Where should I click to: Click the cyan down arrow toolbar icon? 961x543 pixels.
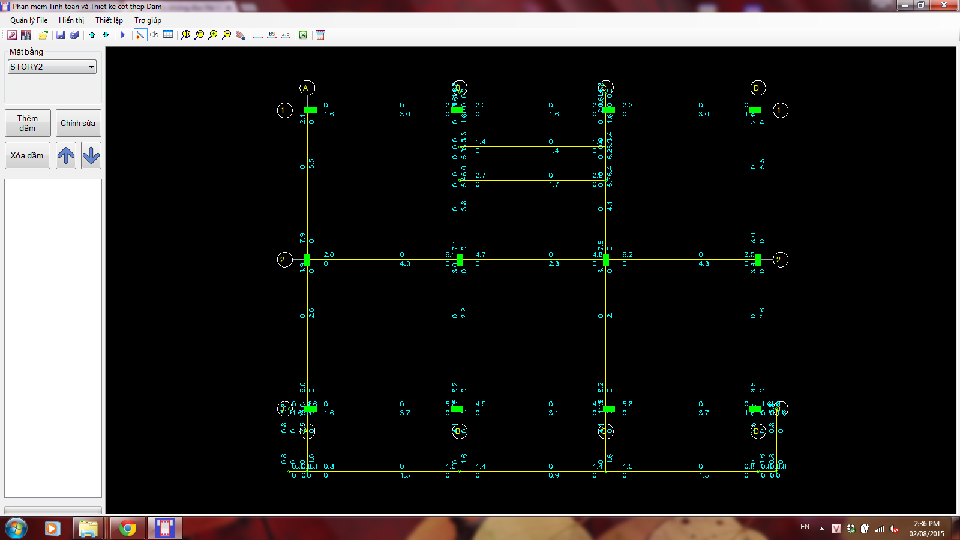pyautogui.click(x=106, y=35)
